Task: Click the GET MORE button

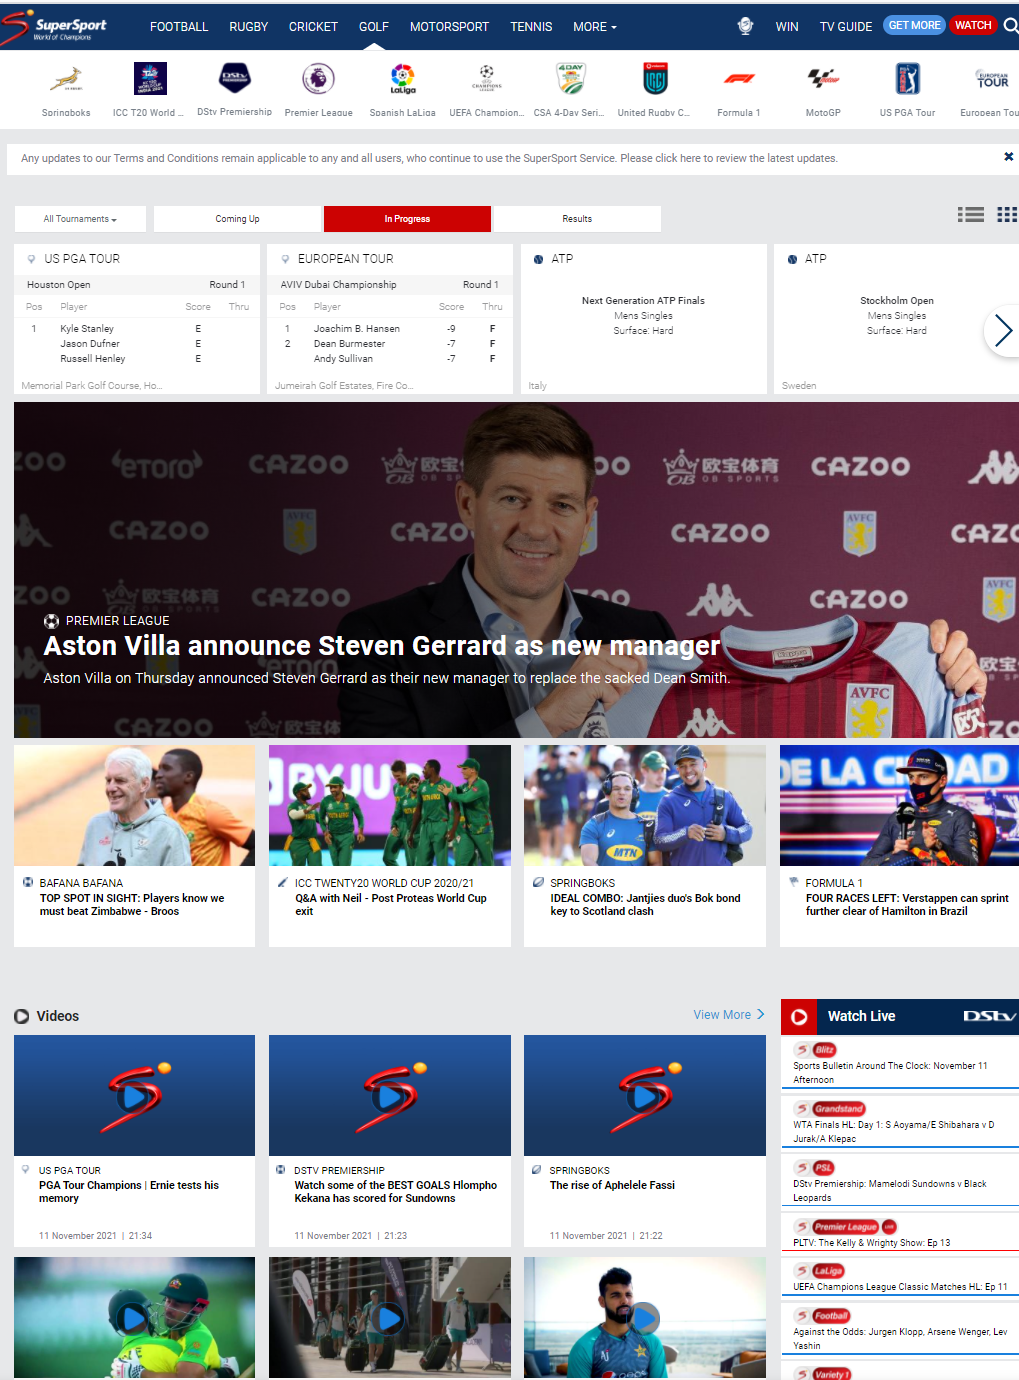Action: (x=914, y=25)
